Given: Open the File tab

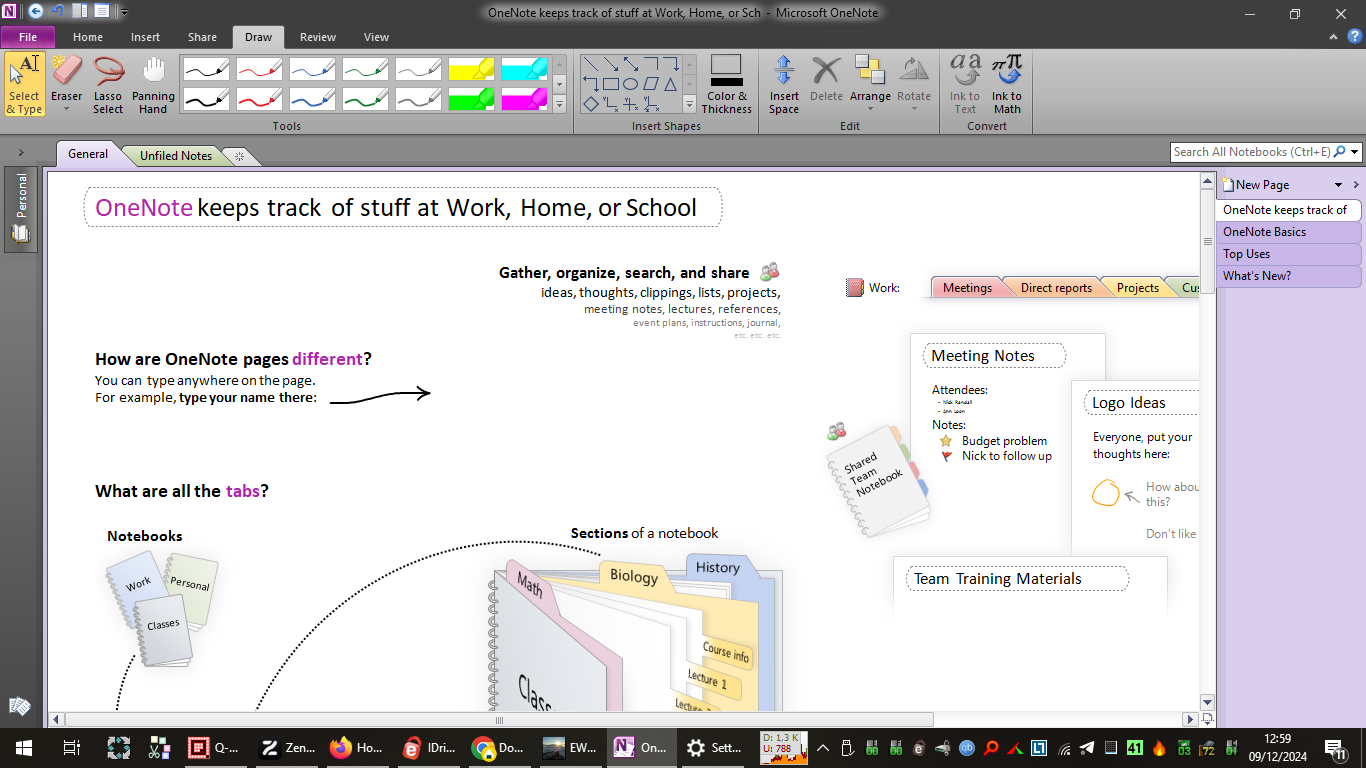Looking at the screenshot, I should point(28,37).
